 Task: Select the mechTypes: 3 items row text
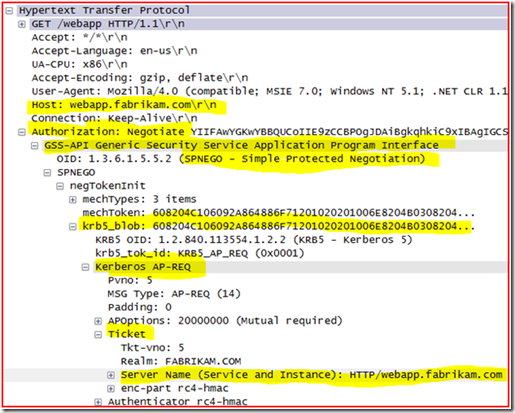(139, 199)
